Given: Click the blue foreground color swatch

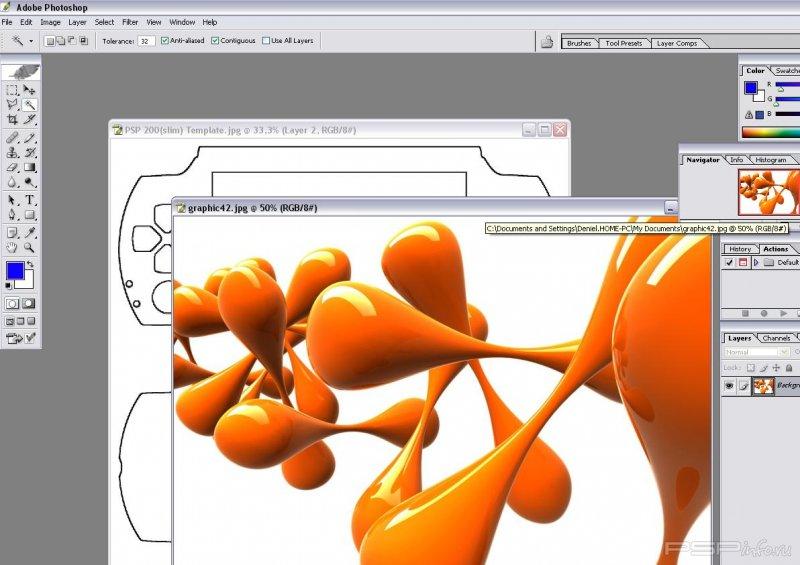Looking at the screenshot, I should 14,271.
